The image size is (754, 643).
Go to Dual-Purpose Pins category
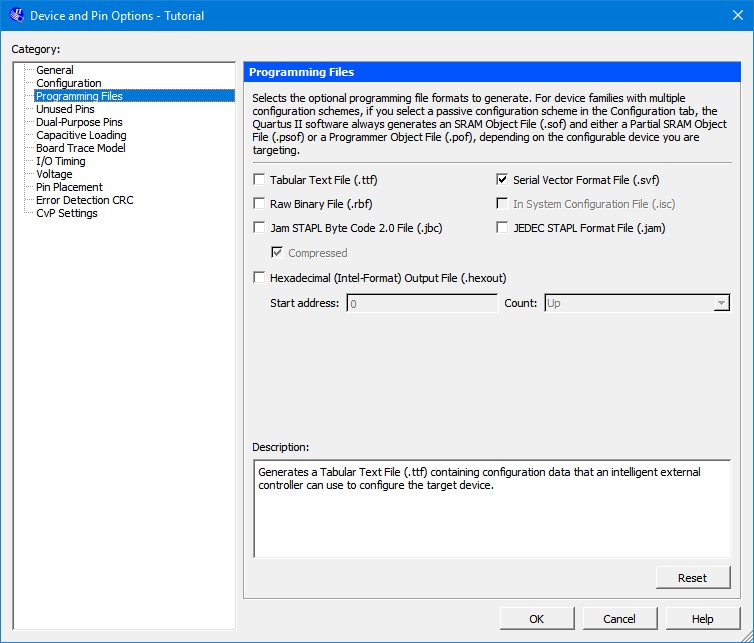point(79,122)
